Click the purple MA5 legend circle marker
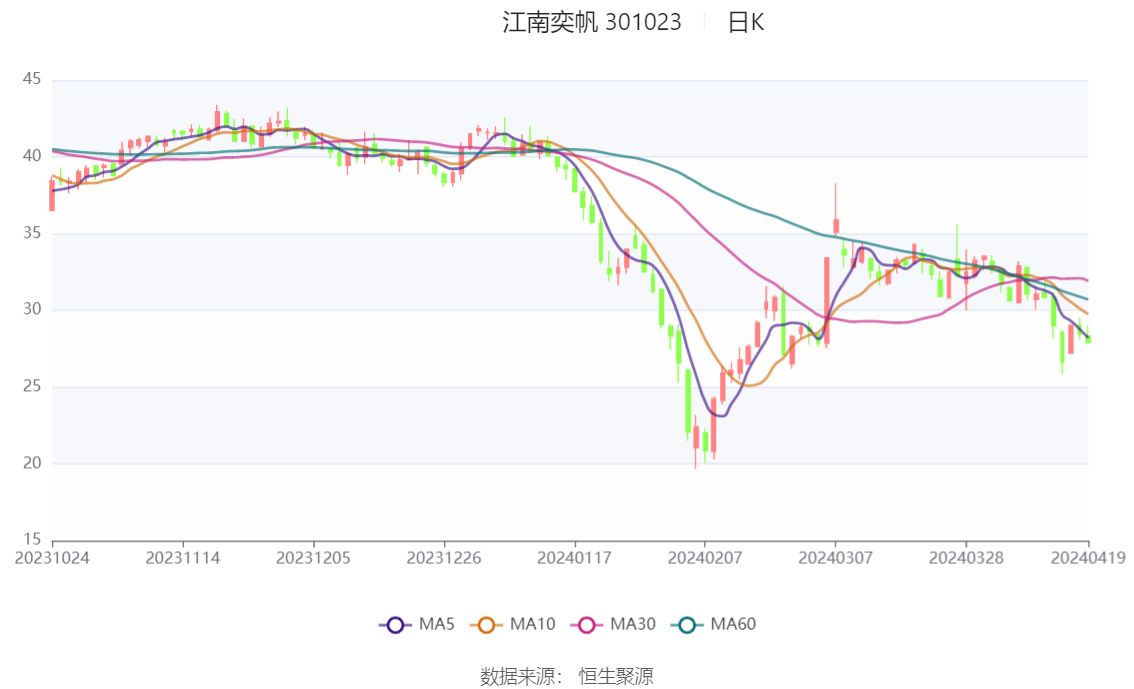Image resolution: width=1134 pixels, height=689 pixels. pyautogui.click(x=395, y=625)
